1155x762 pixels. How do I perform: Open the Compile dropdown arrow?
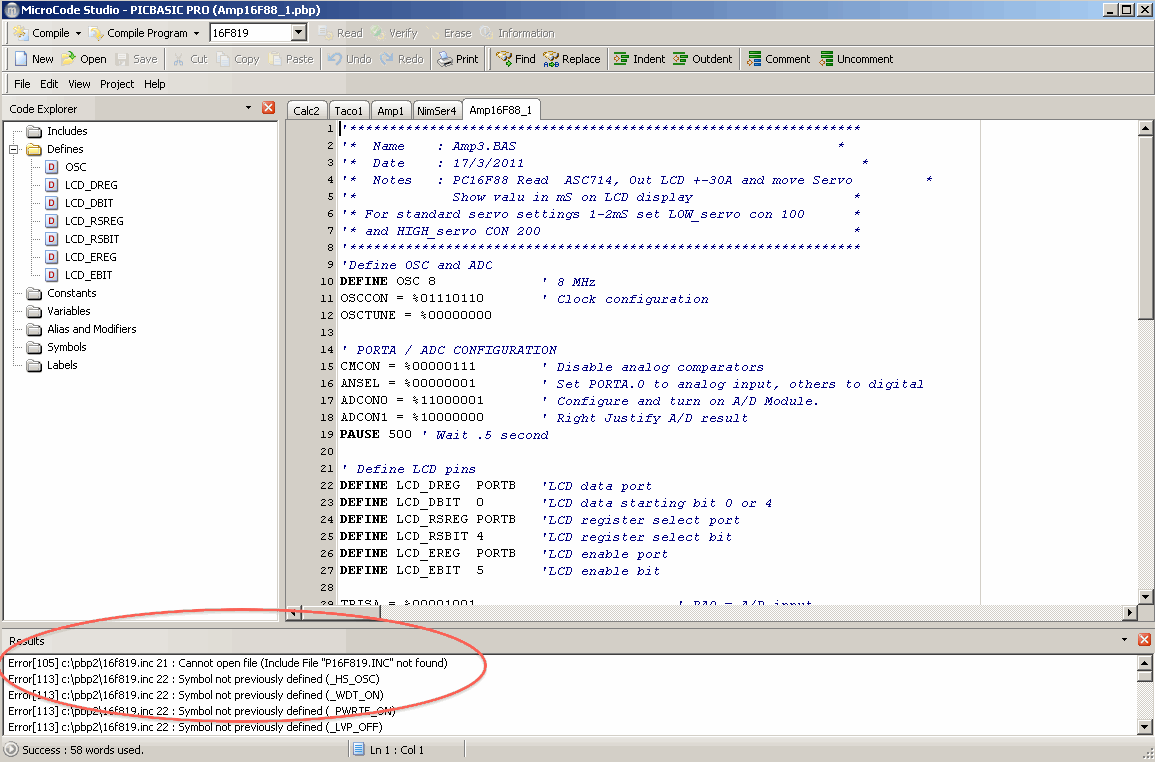click(x=78, y=33)
